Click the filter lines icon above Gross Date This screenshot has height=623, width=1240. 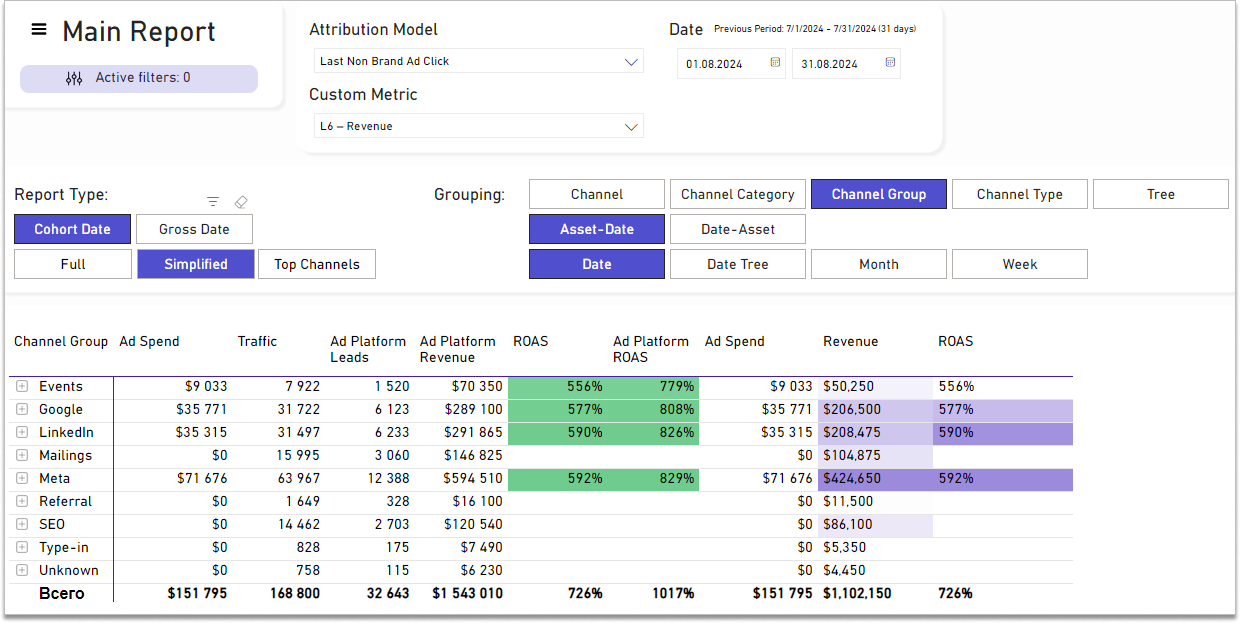pos(212,202)
